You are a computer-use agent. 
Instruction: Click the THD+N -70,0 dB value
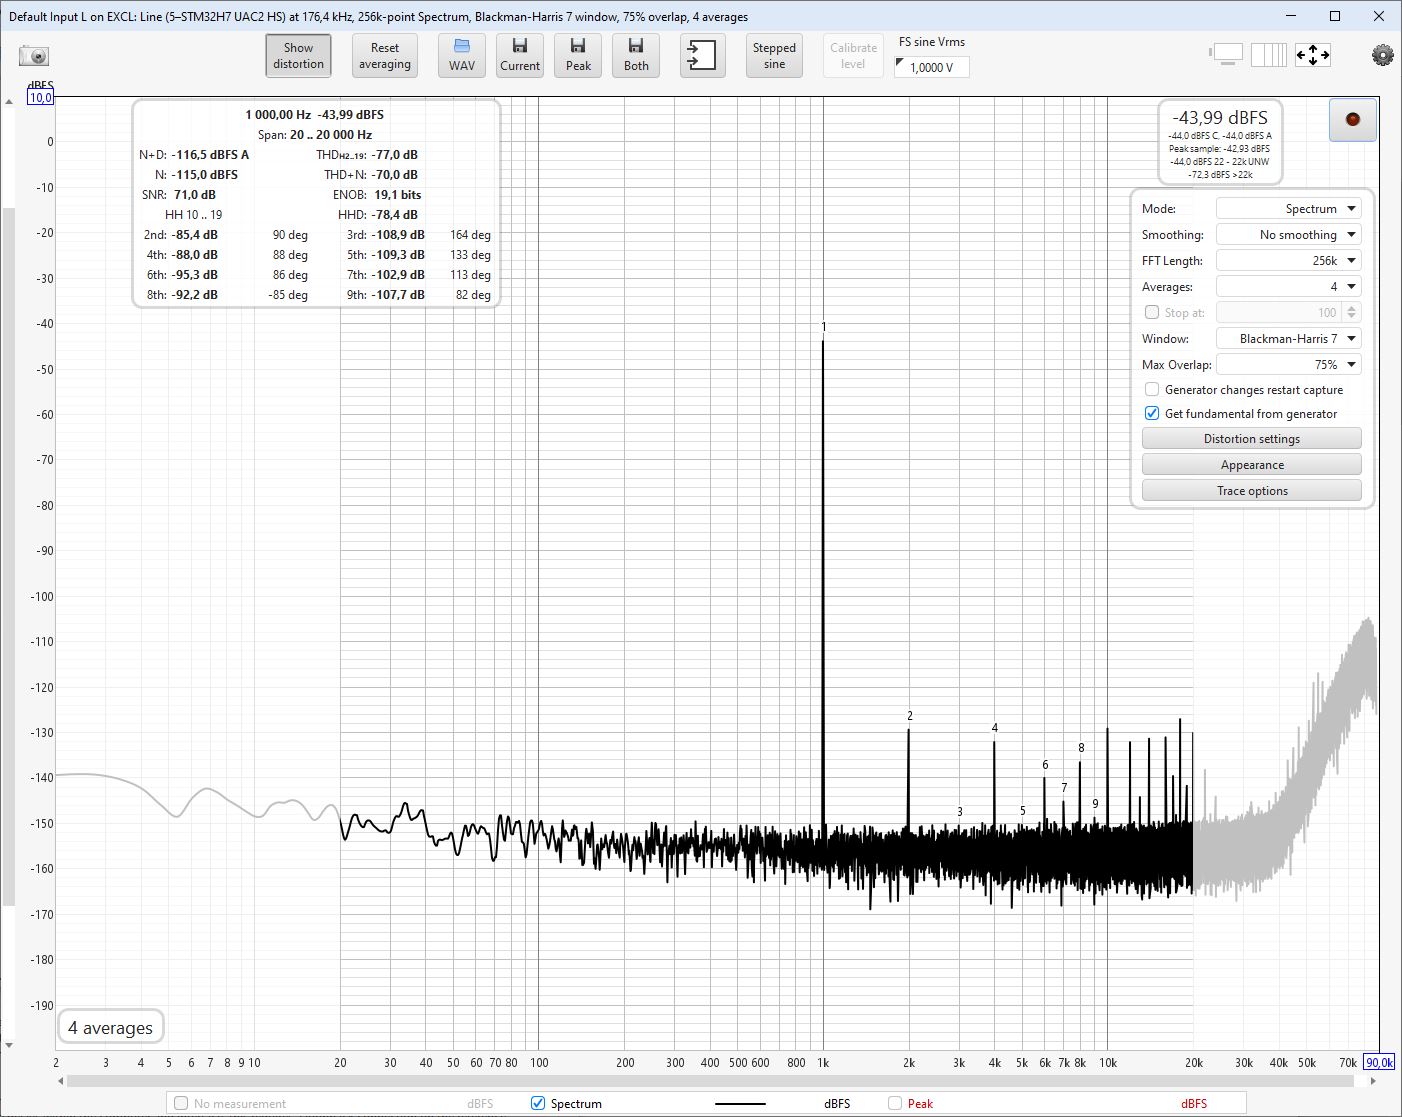click(397, 175)
